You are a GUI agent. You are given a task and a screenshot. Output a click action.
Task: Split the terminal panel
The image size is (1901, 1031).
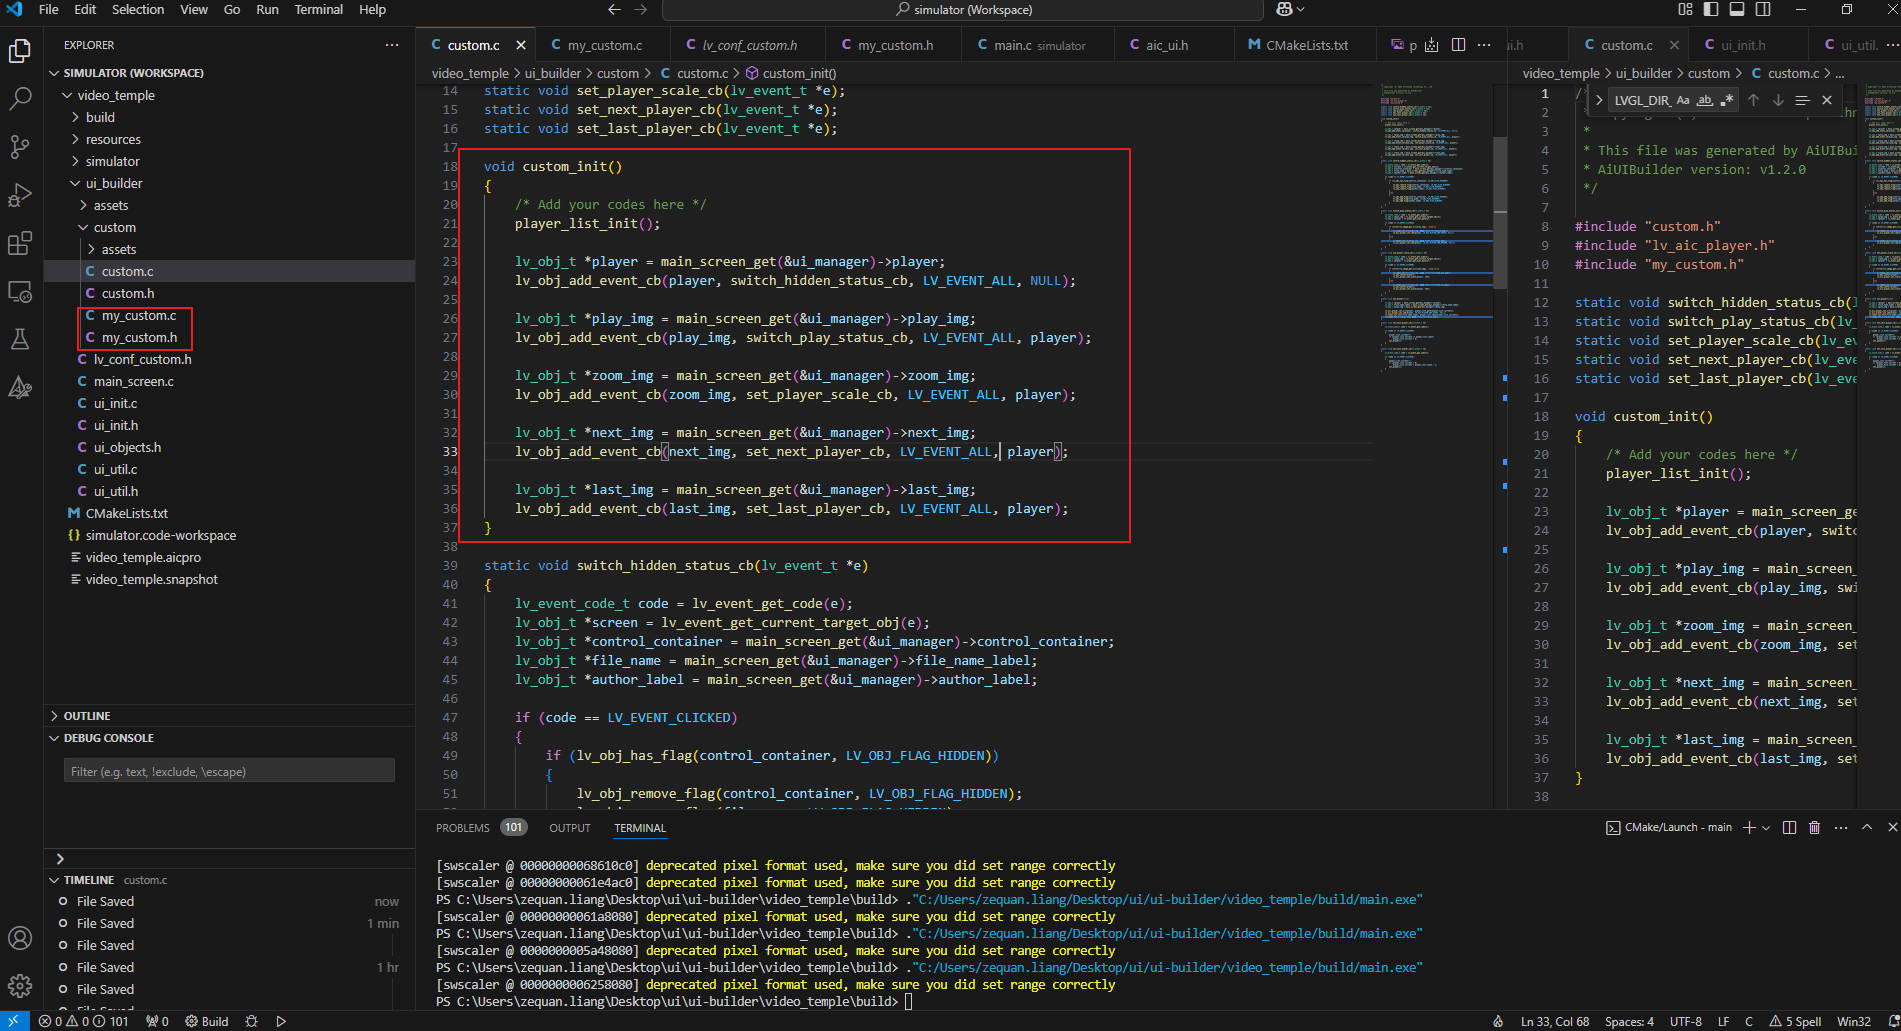[x=1789, y=827]
